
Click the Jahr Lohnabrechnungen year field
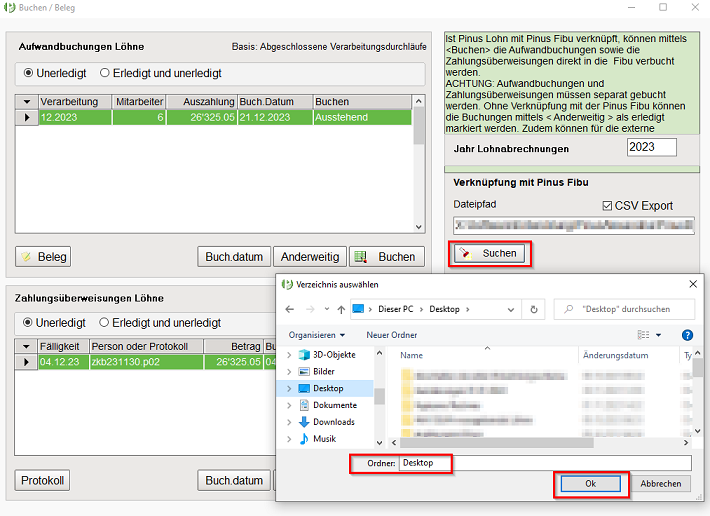[652, 148]
